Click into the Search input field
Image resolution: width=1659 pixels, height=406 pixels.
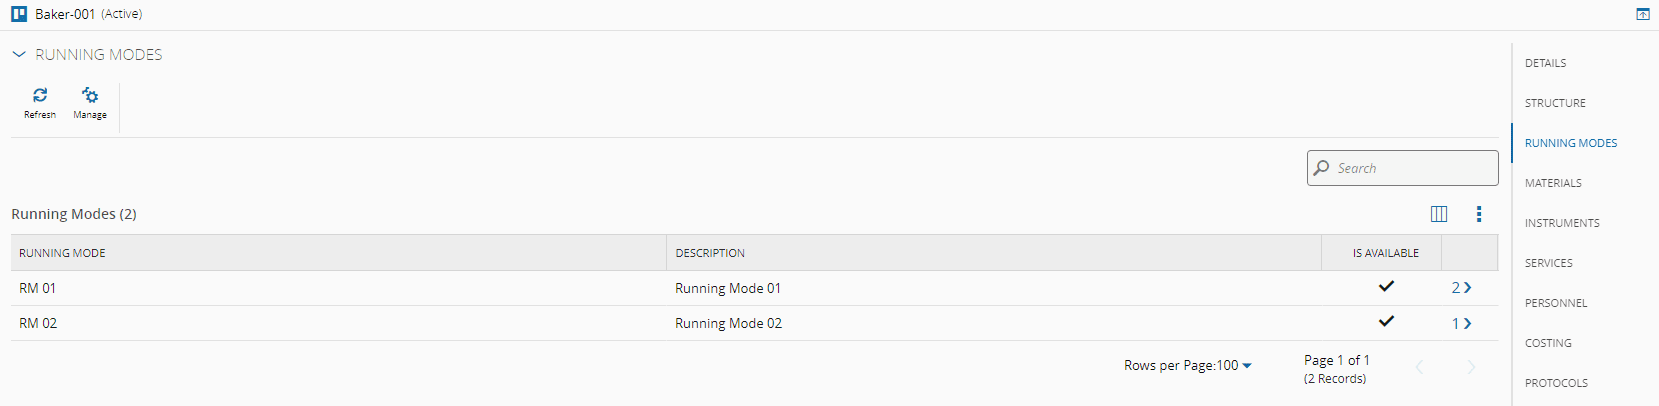pyautogui.click(x=1412, y=168)
